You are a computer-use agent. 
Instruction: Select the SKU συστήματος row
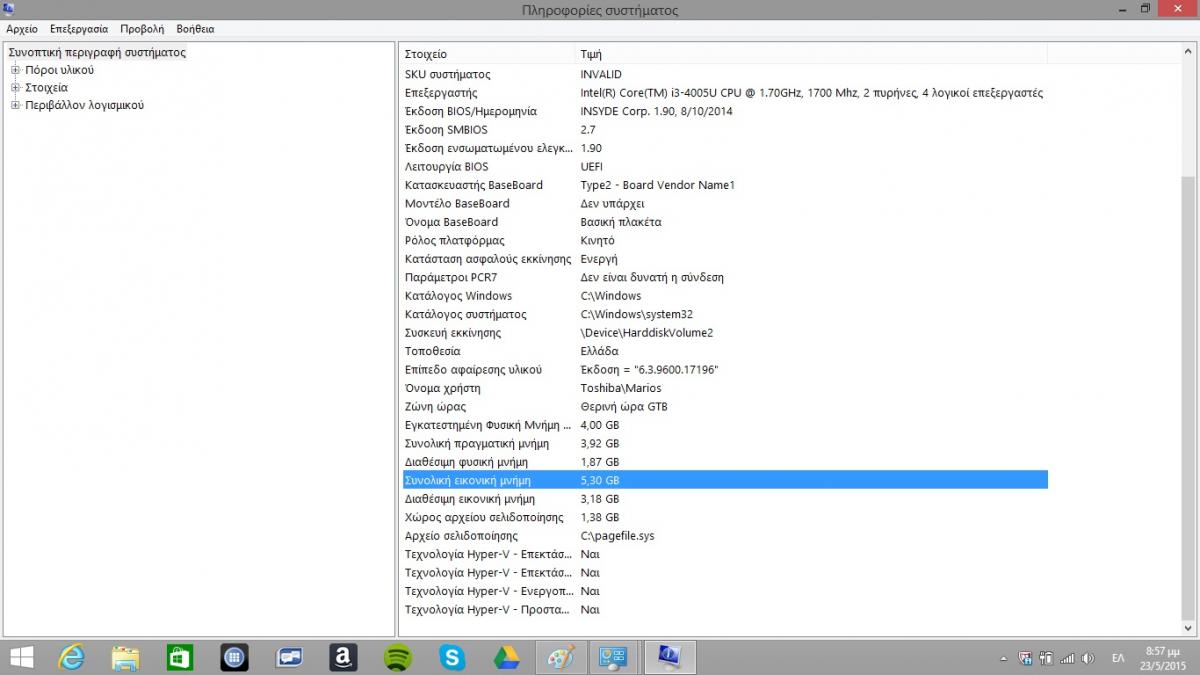724,75
